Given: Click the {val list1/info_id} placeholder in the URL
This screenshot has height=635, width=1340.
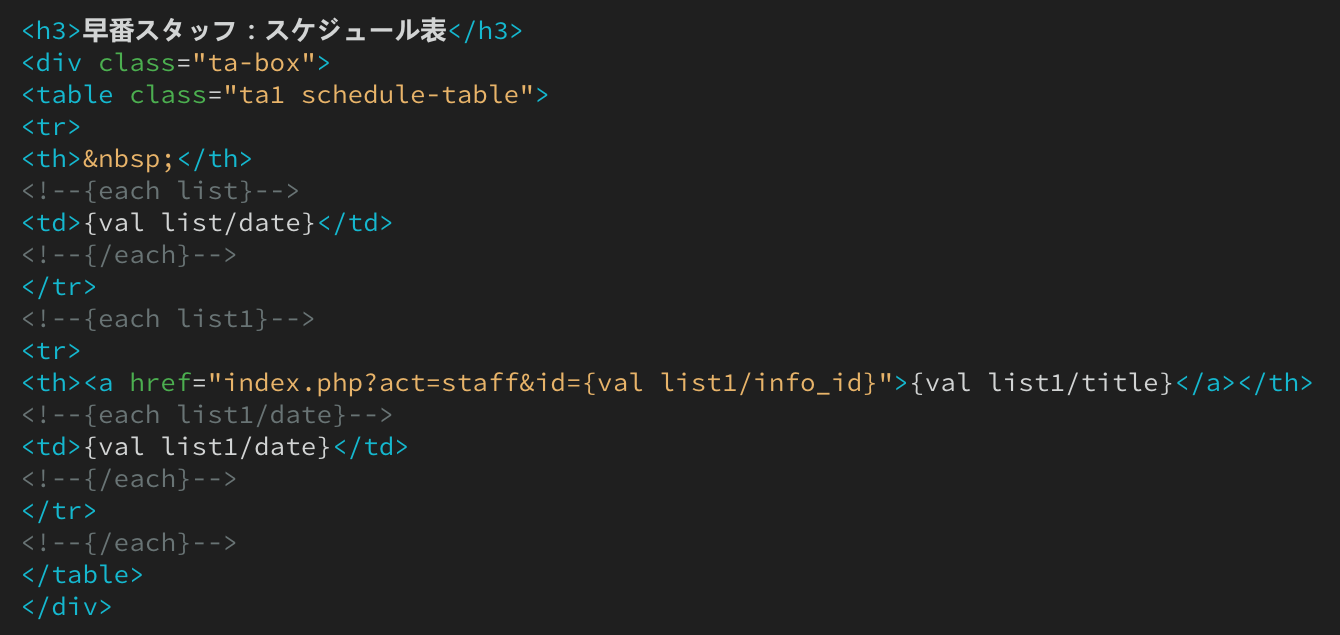Looking at the screenshot, I should (x=731, y=383).
